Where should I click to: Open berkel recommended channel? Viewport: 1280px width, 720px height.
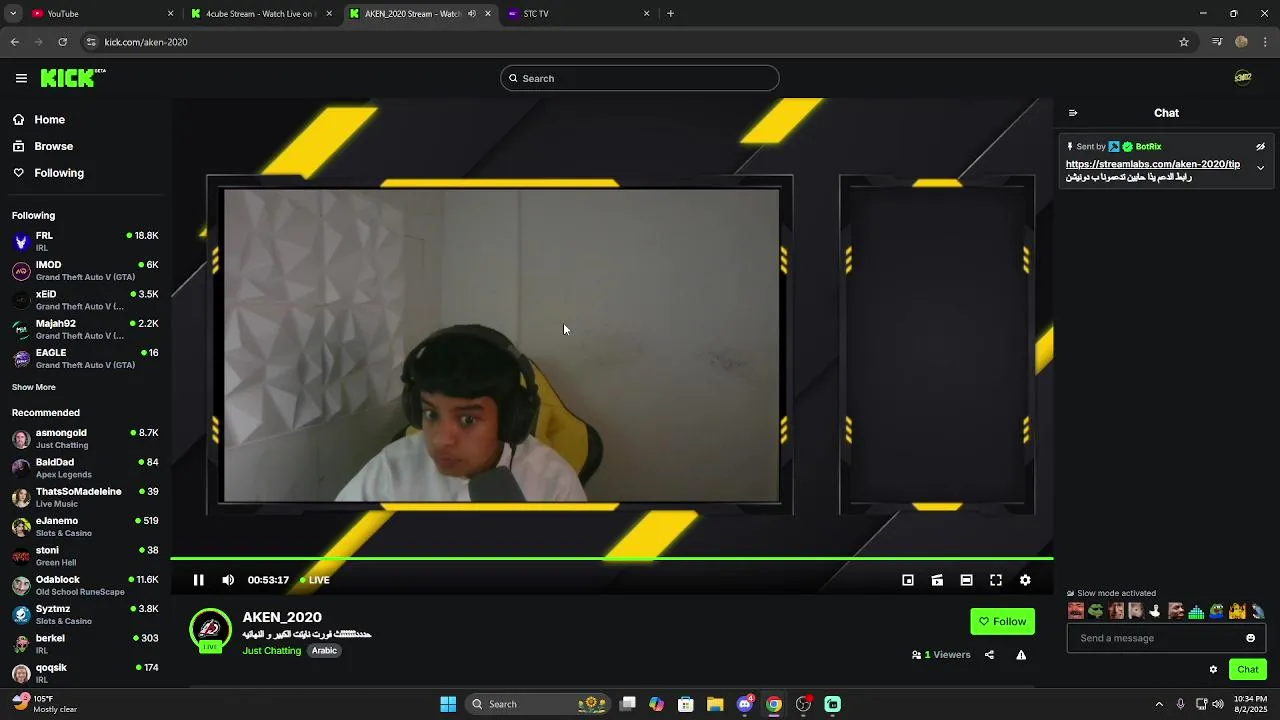85,643
